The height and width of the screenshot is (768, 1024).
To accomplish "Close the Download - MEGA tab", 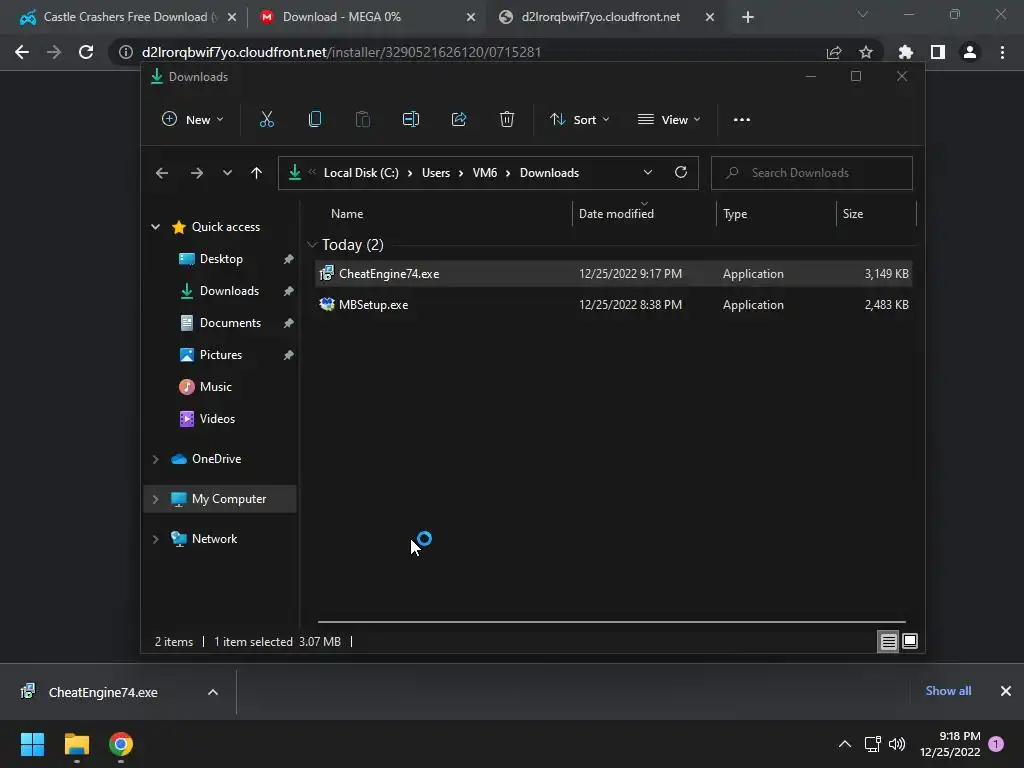I will pos(471,17).
